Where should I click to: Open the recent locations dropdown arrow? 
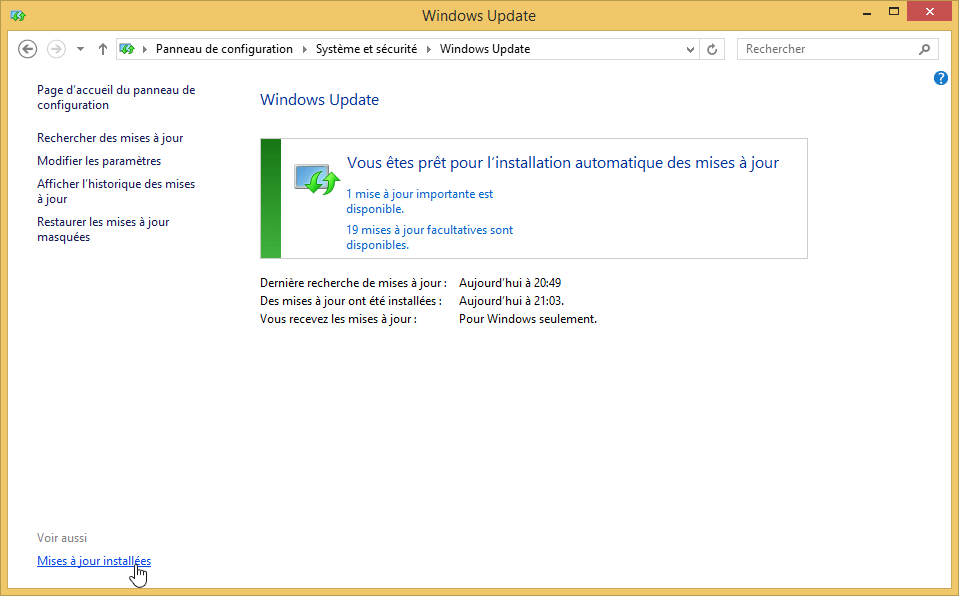click(80, 49)
